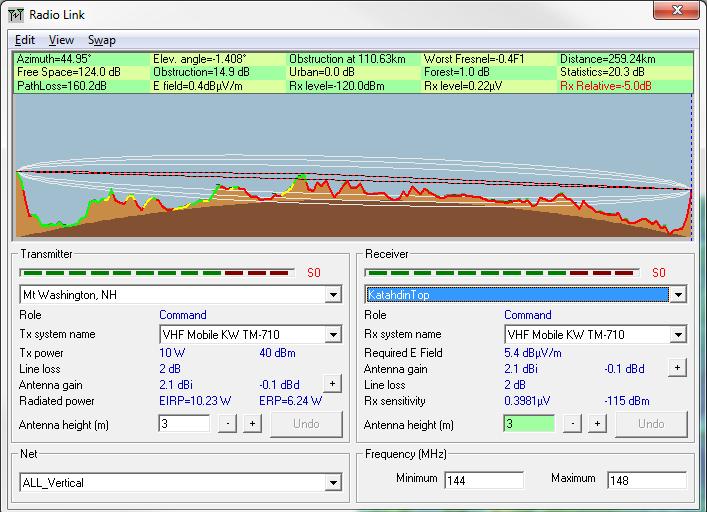Click the Minimum frequency input field
The height and width of the screenshot is (512, 707).
pyautogui.click(x=484, y=479)
